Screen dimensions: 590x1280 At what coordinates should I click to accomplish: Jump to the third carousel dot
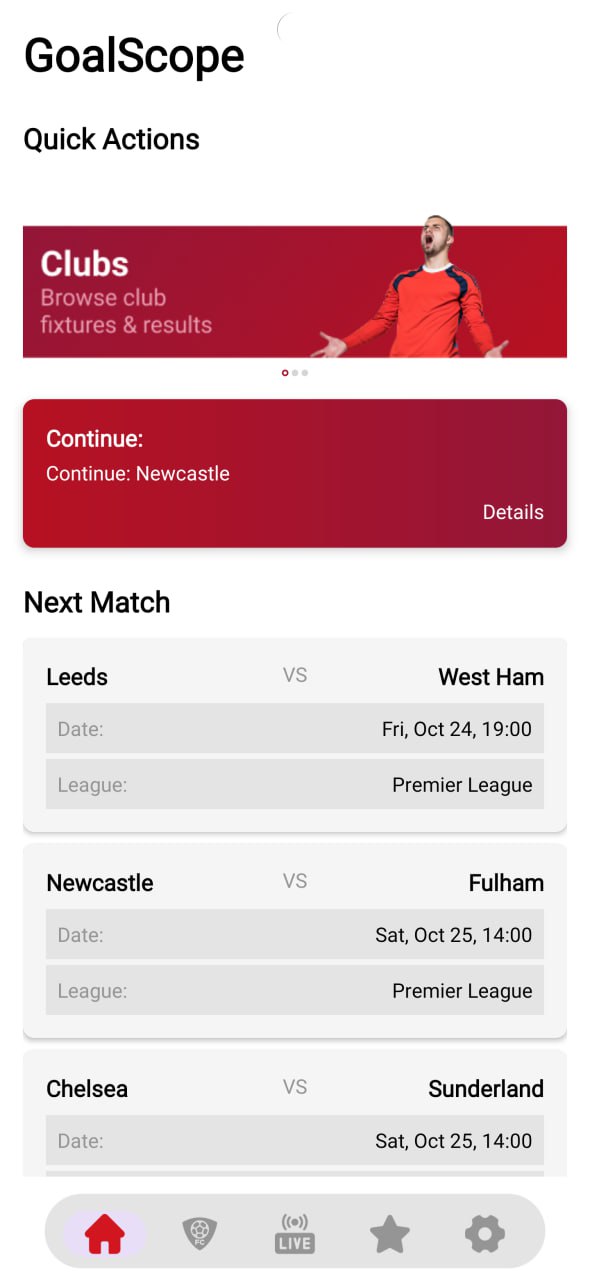point(305,372)
